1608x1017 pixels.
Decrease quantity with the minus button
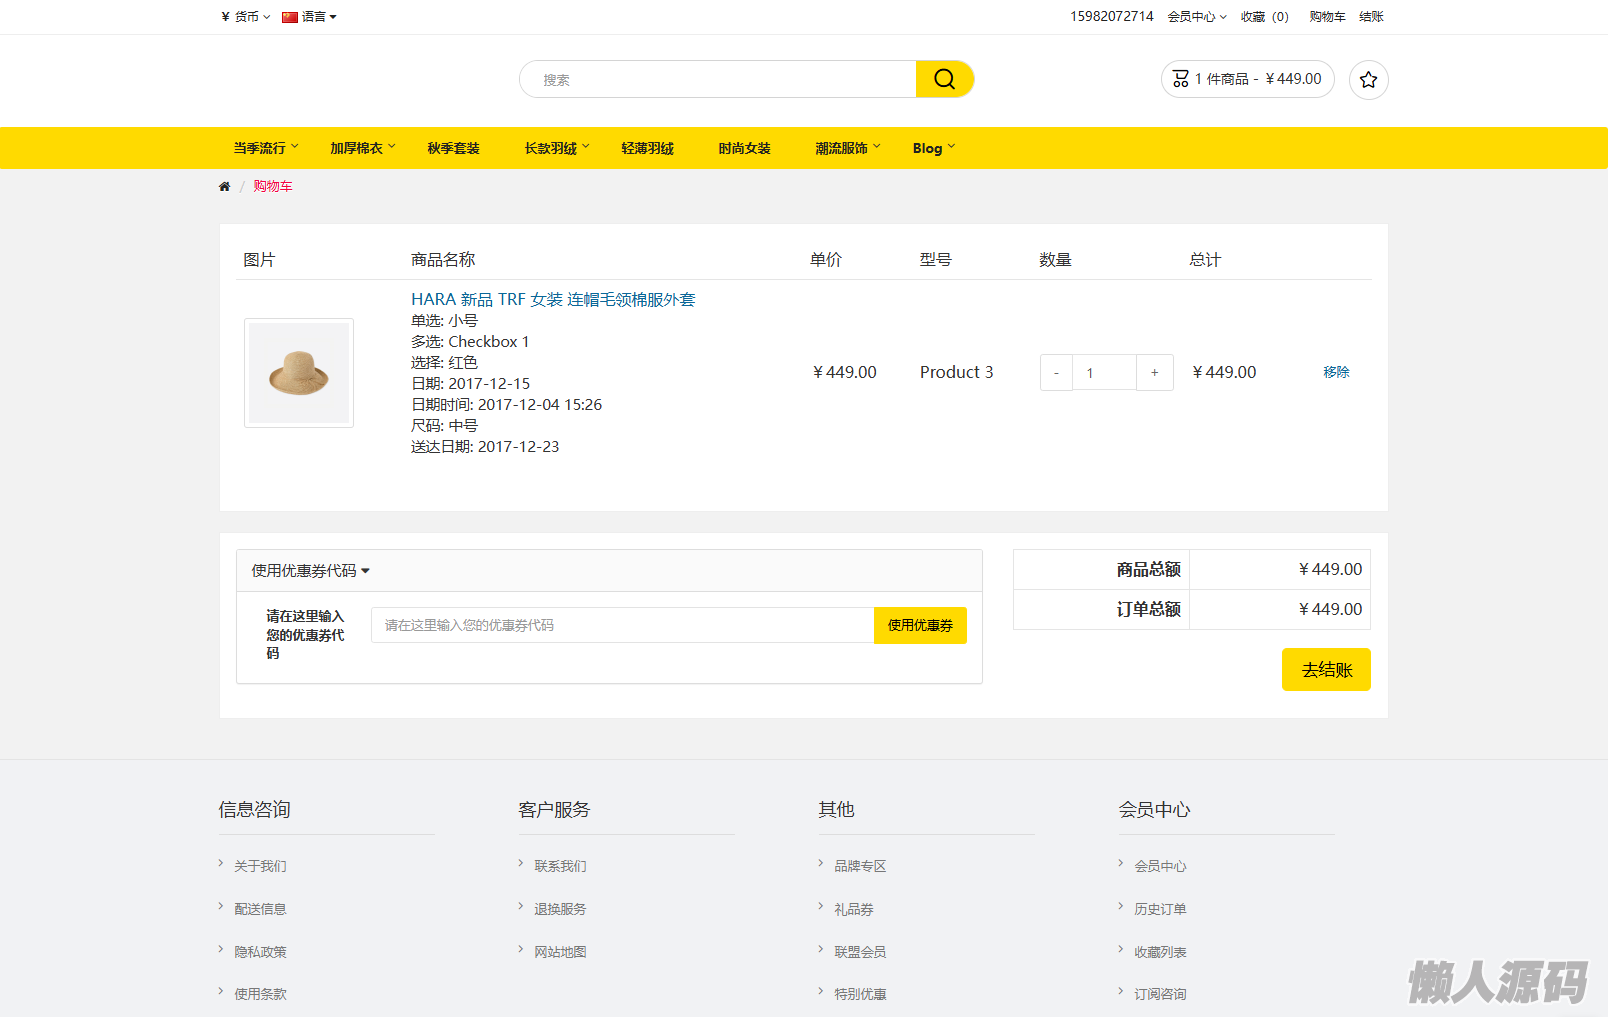pos(1056,373)
